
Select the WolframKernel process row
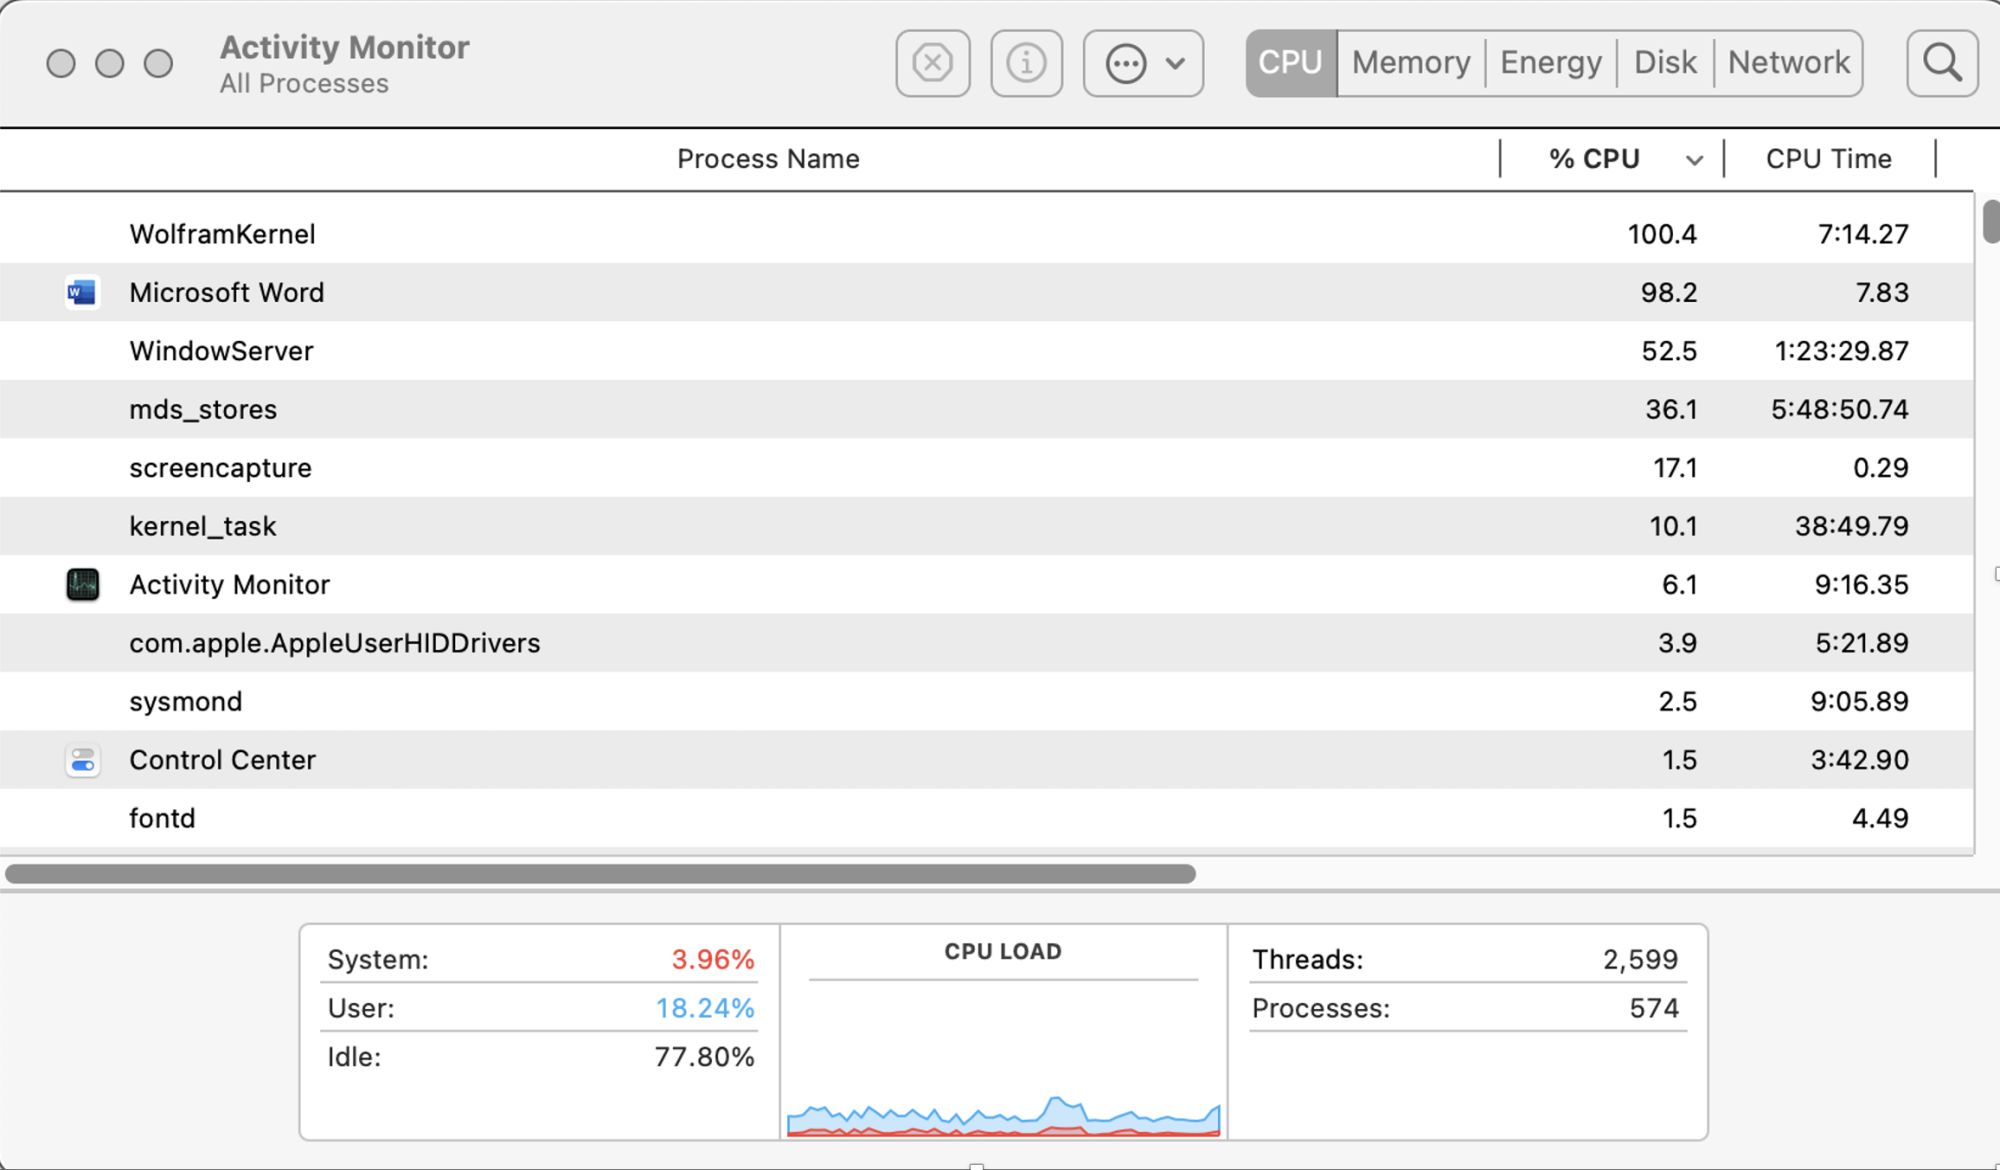(x=987, y=234)
